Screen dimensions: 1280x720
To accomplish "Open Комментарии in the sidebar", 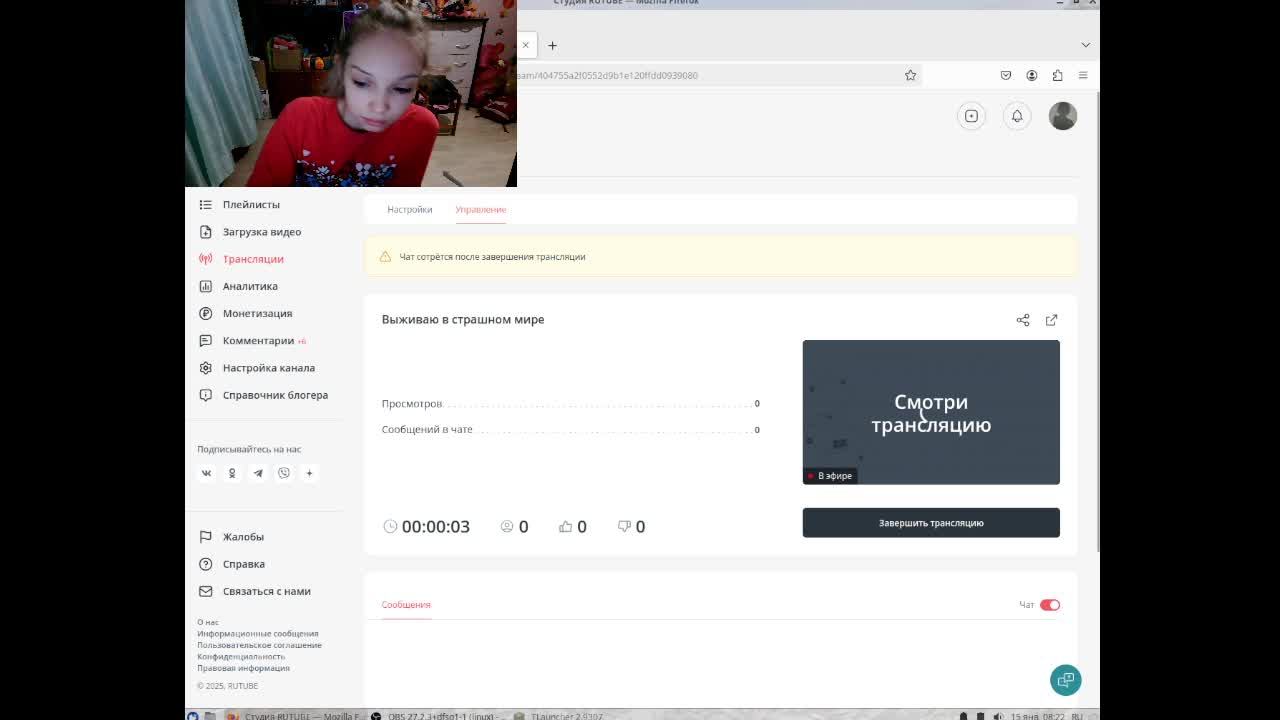I will (x=258, y=340).
